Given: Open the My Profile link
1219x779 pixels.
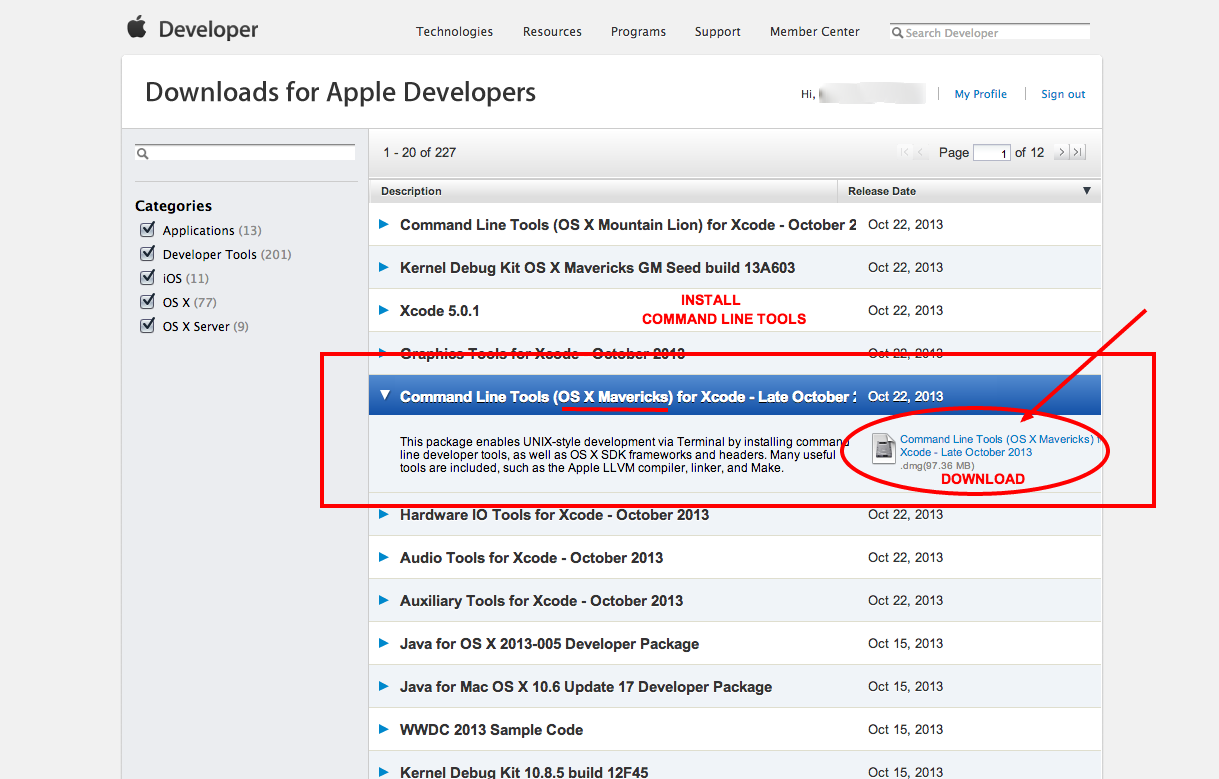Looking at the screenshot, I should [x=981, y=94].
